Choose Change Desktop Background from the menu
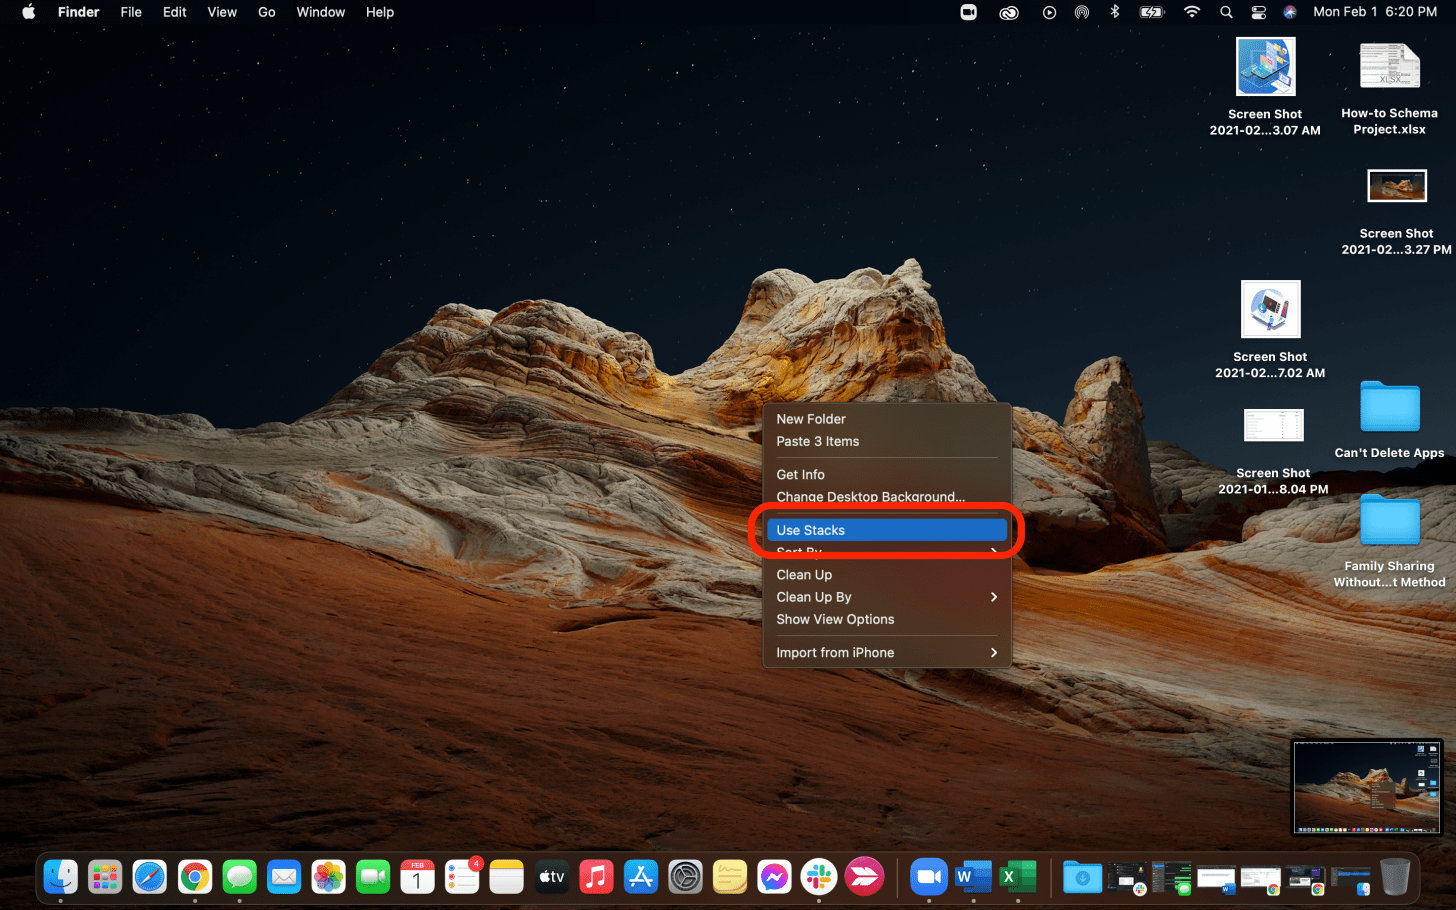Screen dimensions: 1456x910 point(871,496)
